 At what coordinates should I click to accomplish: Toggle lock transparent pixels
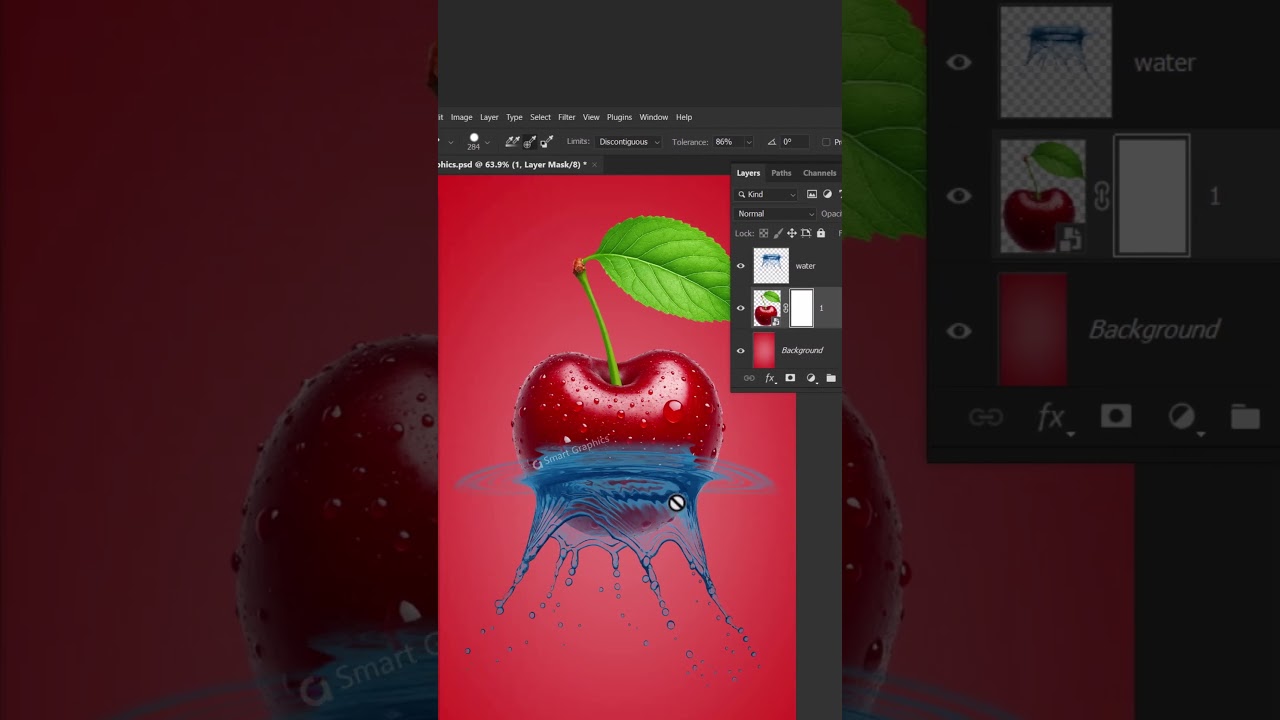(x=764, y=233)
